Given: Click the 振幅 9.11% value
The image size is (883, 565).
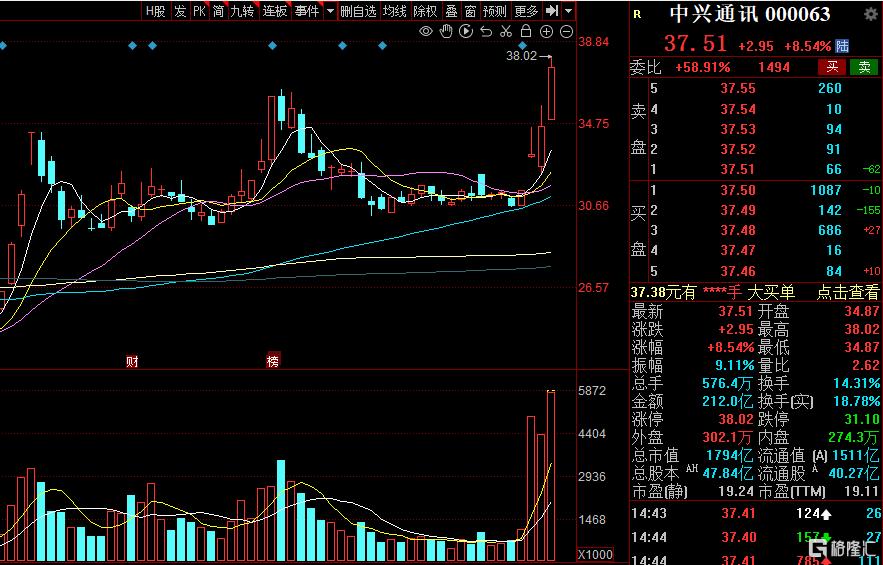Looking at the screenshot, I should pos(734,365).
